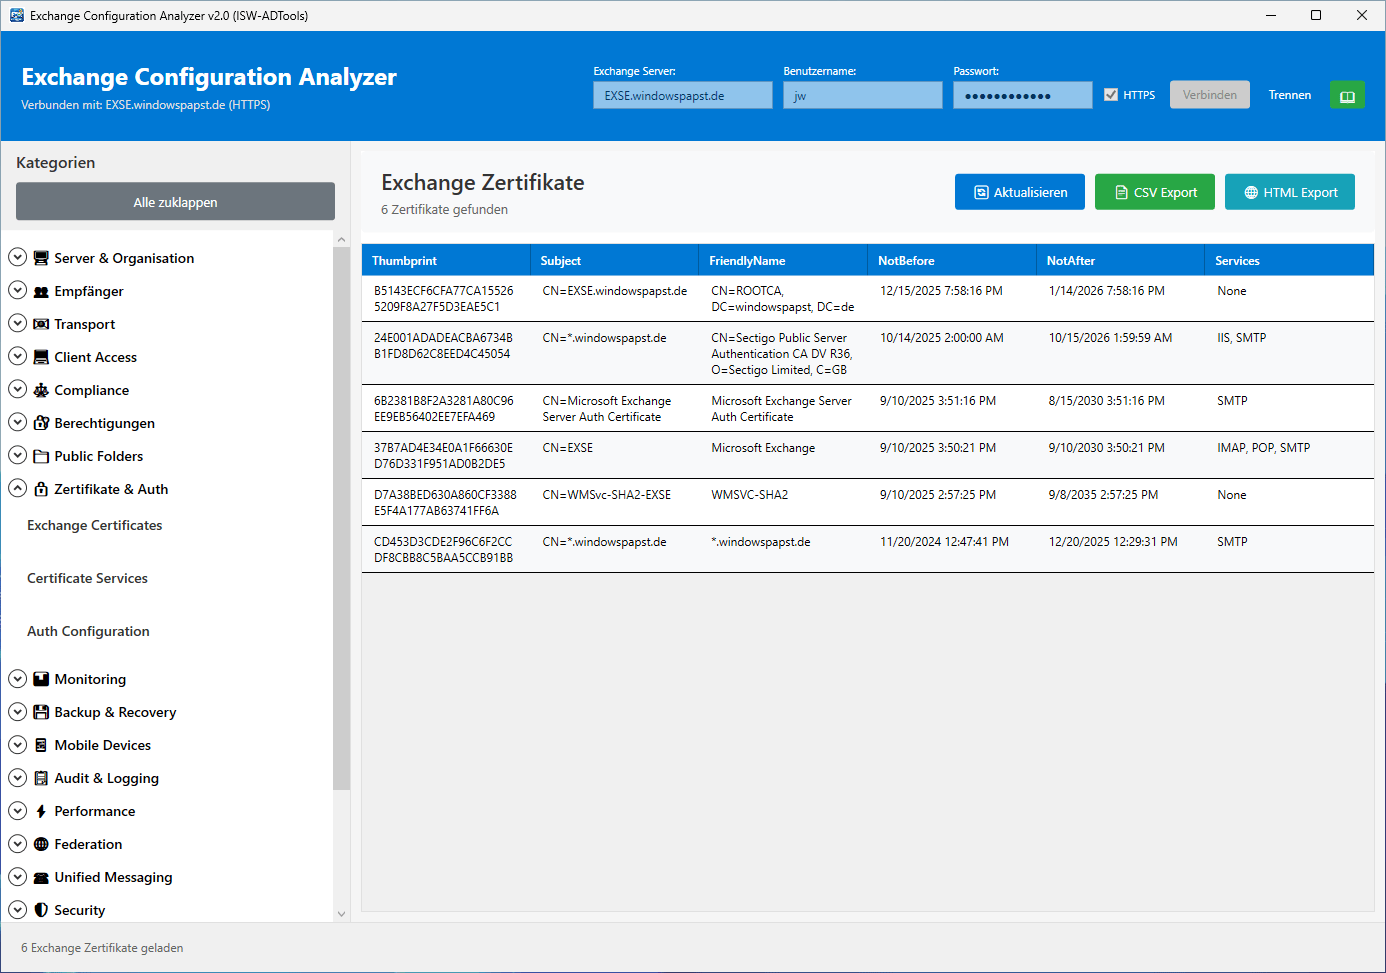Click the Server & Organisation category icon
Image resolution: width=1386 pixels, height=973 pixels.
(41, 258)
